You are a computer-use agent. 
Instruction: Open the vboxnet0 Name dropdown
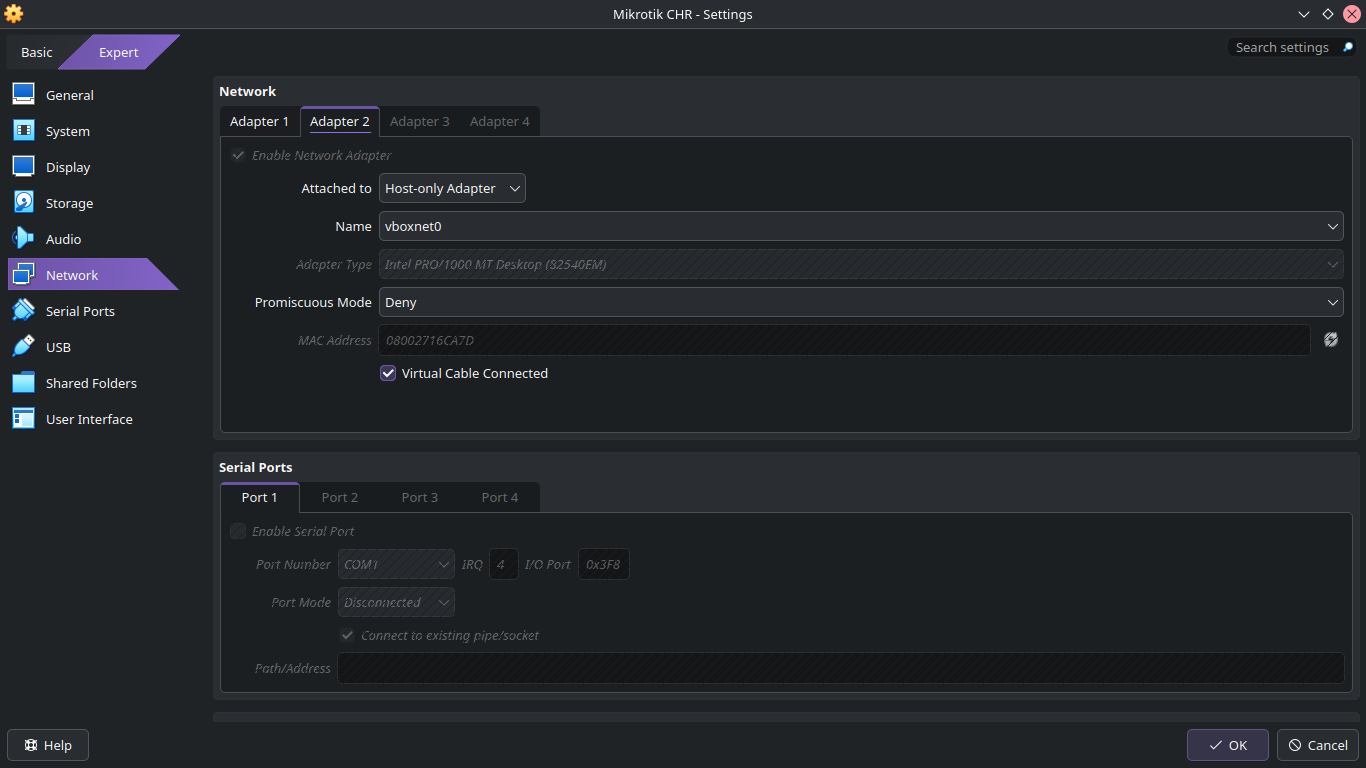coord(861,226)
